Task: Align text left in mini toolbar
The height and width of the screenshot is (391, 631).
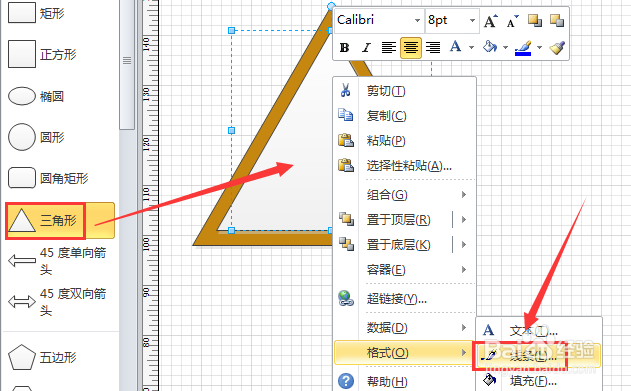Action: (x=388, y=47)
